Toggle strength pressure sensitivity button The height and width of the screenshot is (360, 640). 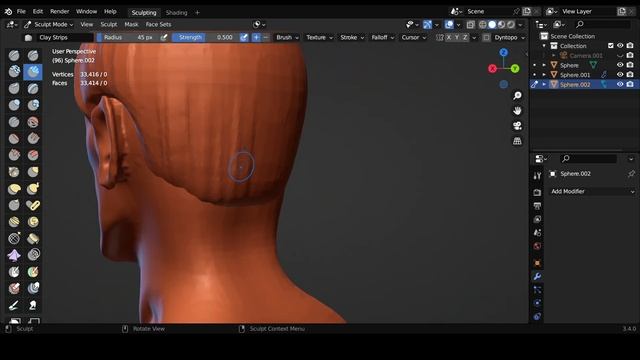(x=244, y=37)
